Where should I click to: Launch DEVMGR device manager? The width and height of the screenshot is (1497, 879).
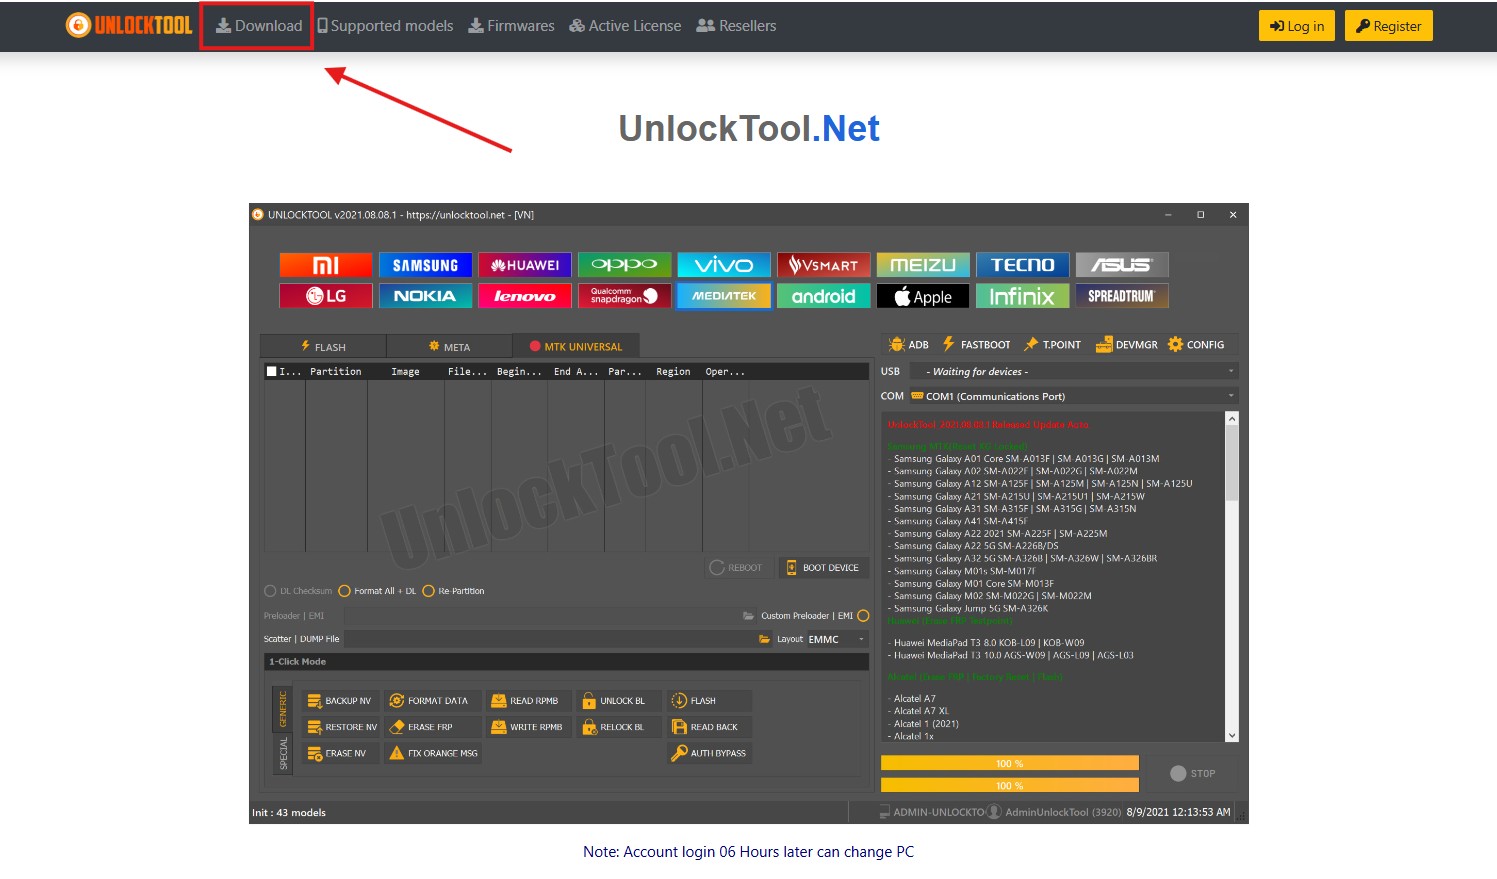point(1127,345)
